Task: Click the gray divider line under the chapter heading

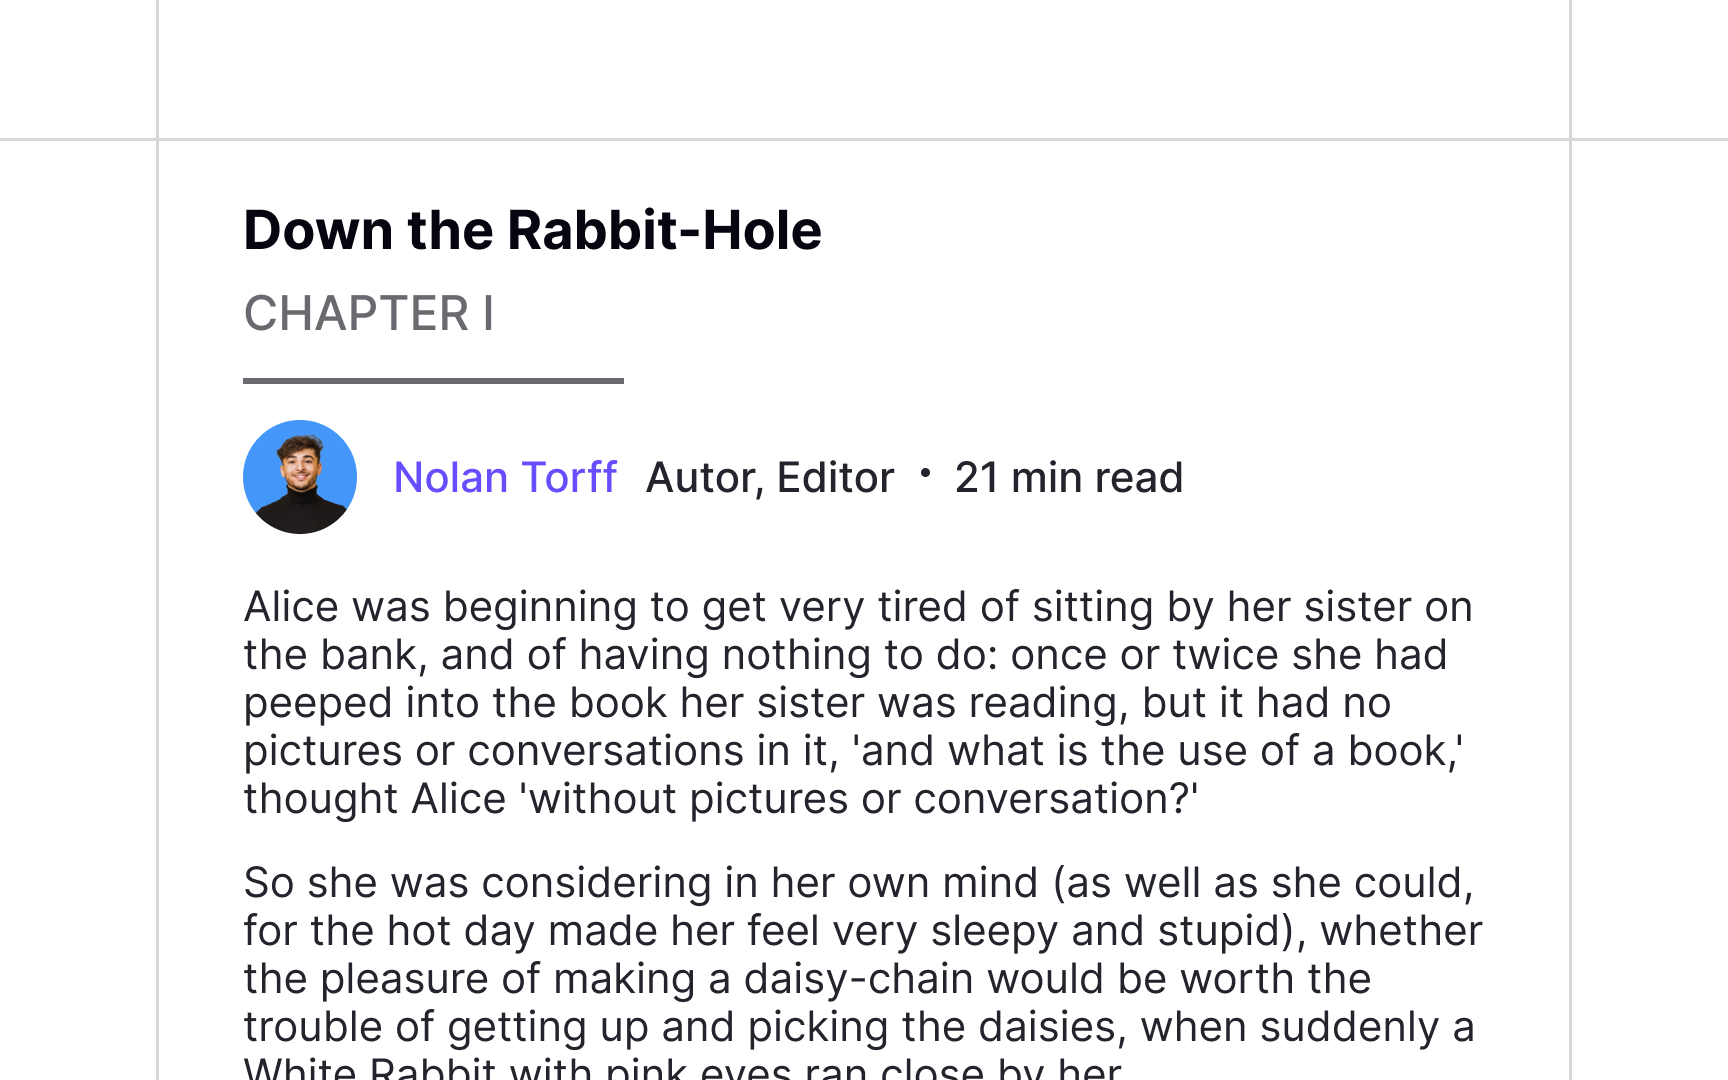Action: tap(433, 381)
